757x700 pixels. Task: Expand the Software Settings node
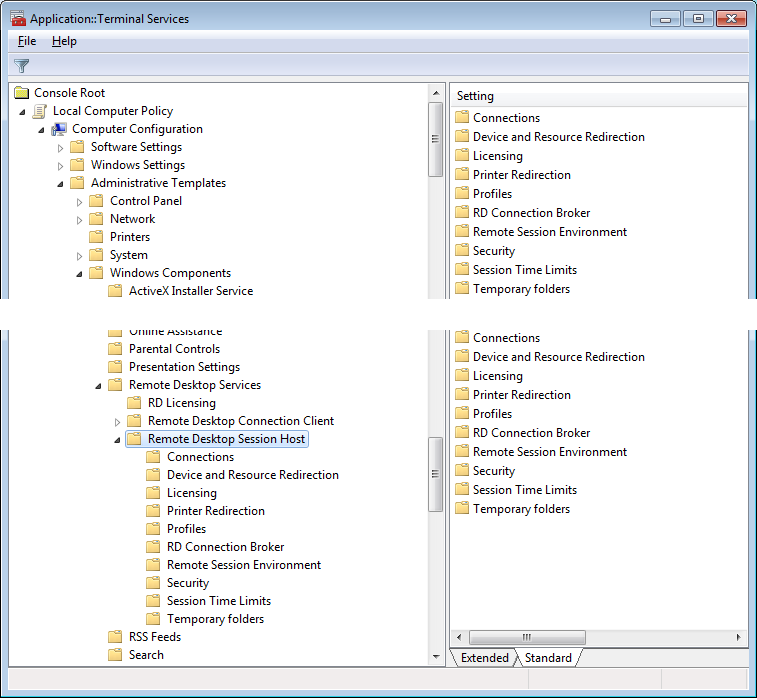point(61,148)
